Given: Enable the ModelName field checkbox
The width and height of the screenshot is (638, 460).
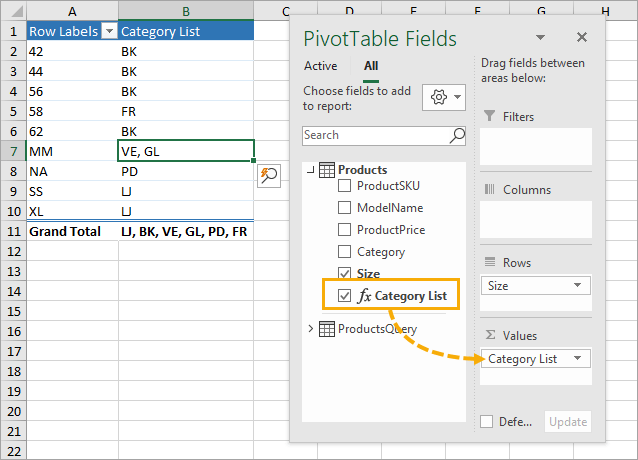Looking at the screenshot, I should coord(345,208).
